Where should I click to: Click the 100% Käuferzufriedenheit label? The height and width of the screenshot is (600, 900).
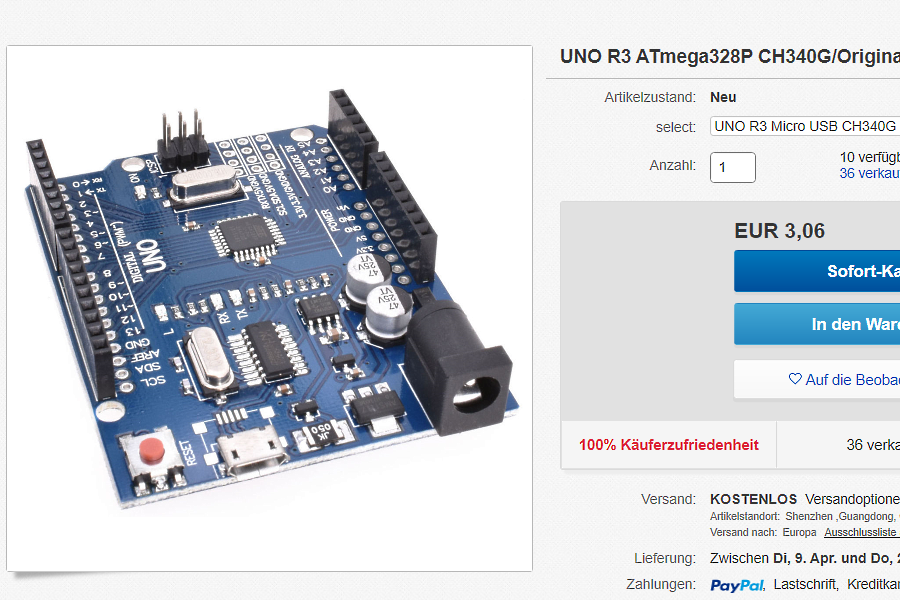tap(669, 445)
